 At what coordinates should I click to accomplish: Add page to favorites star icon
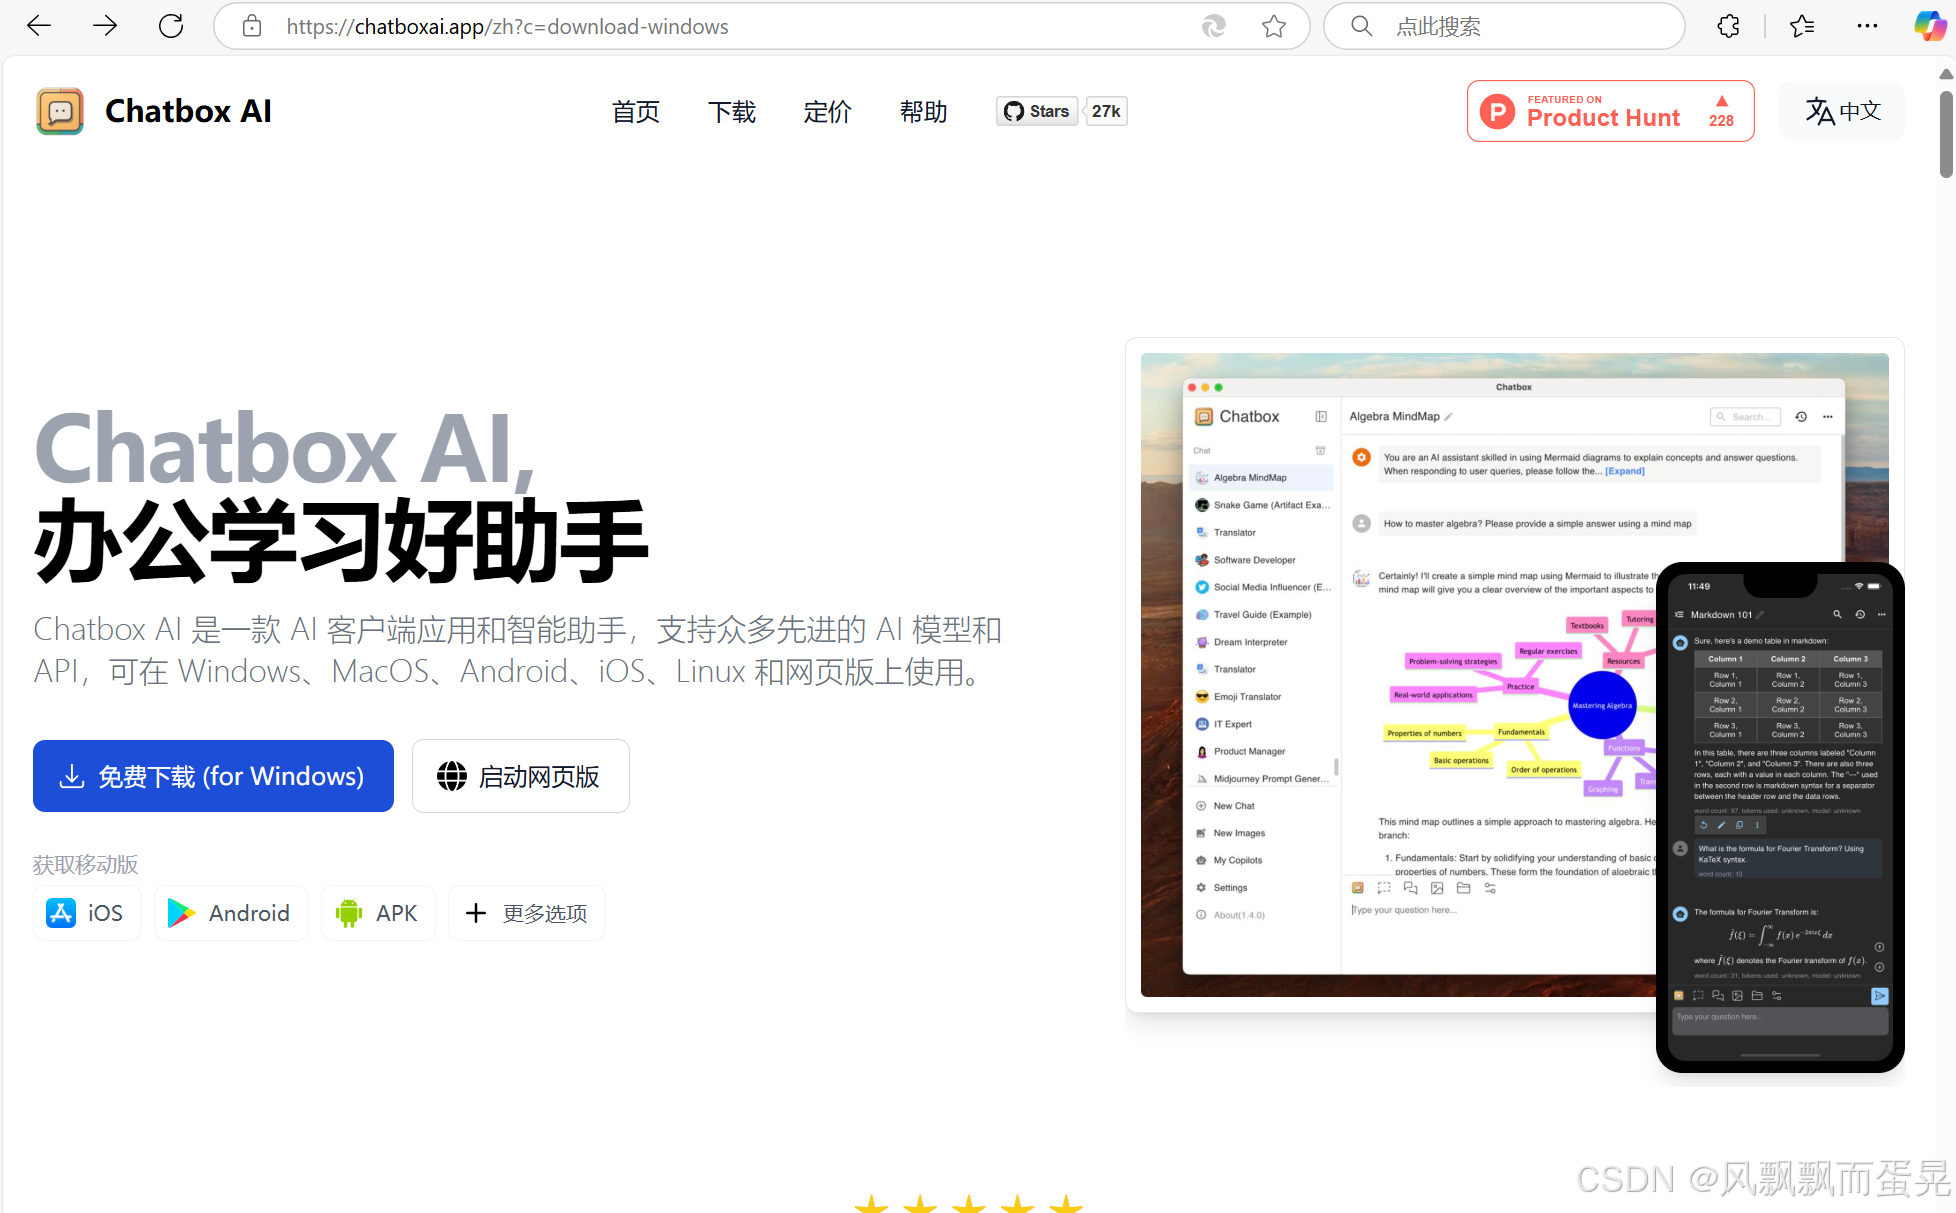(1273, 26)
